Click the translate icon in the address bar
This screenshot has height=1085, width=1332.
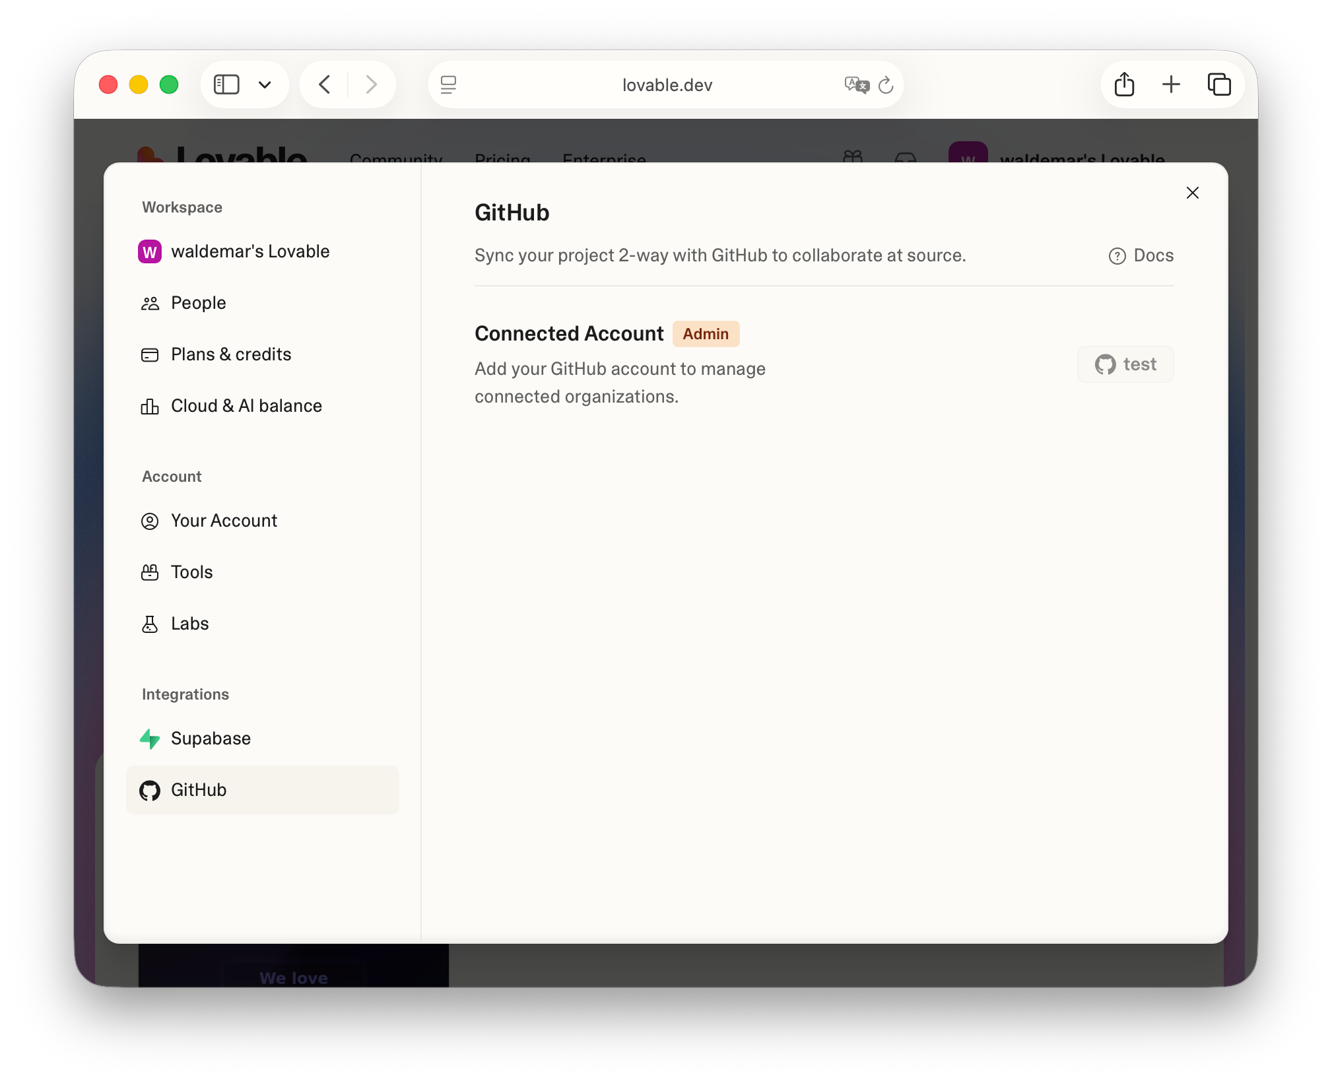855,85
